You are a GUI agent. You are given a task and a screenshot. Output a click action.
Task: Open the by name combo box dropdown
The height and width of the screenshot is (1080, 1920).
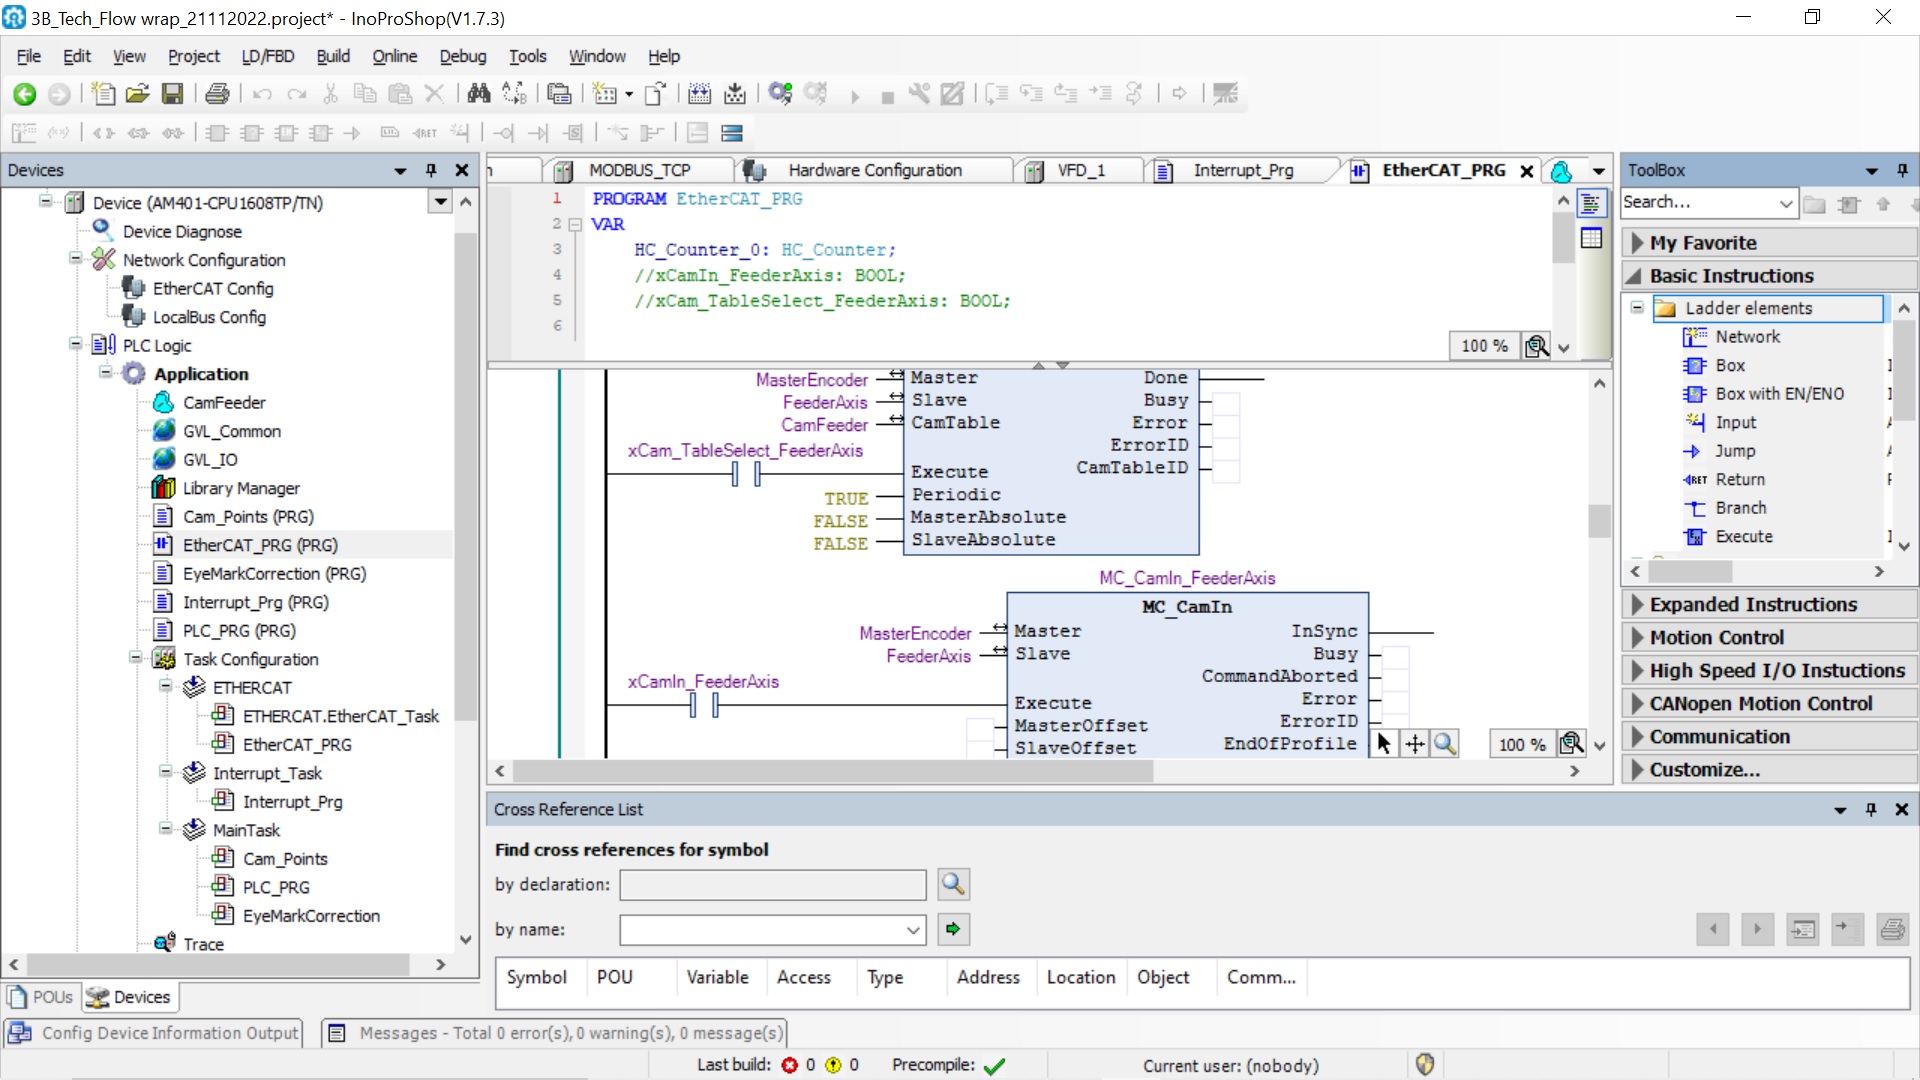(x=913, y=930)
